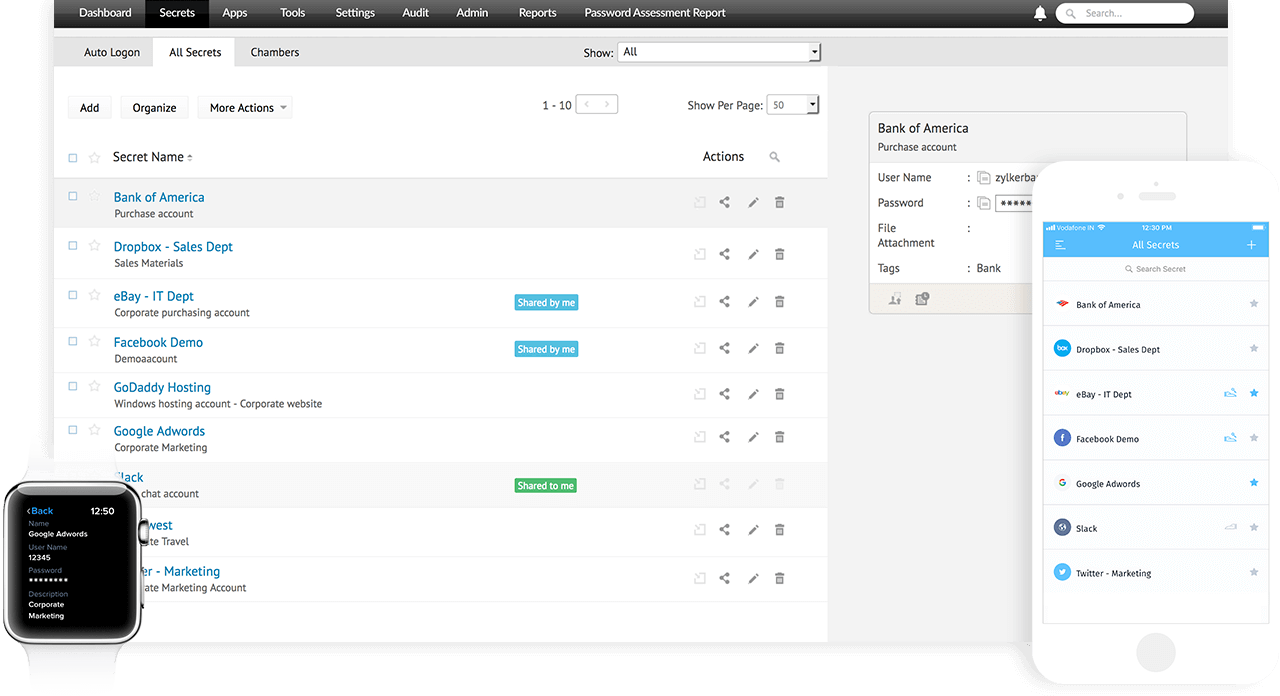Image resolution: width=1280 pixels, height=696 pixels.
Task: Edit the Google Adwords secret
Action: click(x=753, y=437)
